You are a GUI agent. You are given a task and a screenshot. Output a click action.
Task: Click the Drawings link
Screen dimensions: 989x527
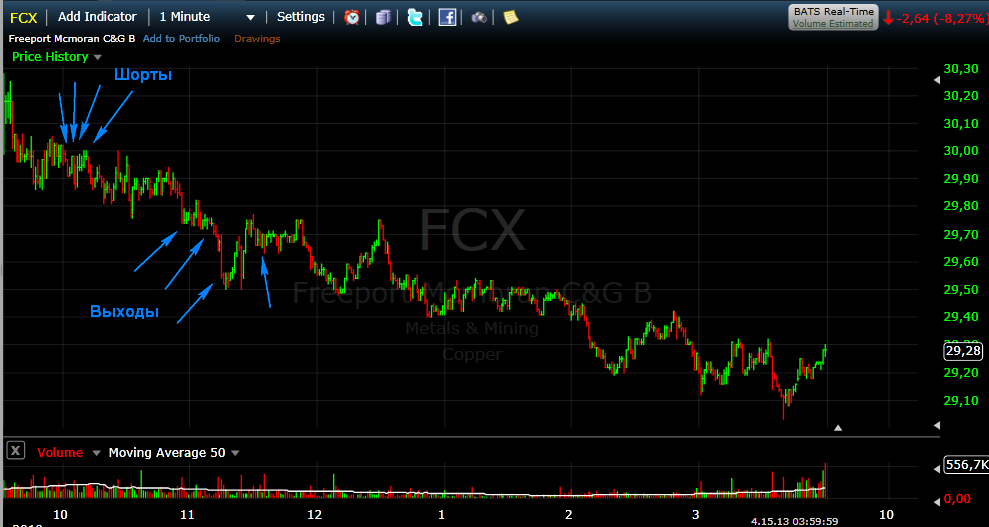(x=257, y=39)
